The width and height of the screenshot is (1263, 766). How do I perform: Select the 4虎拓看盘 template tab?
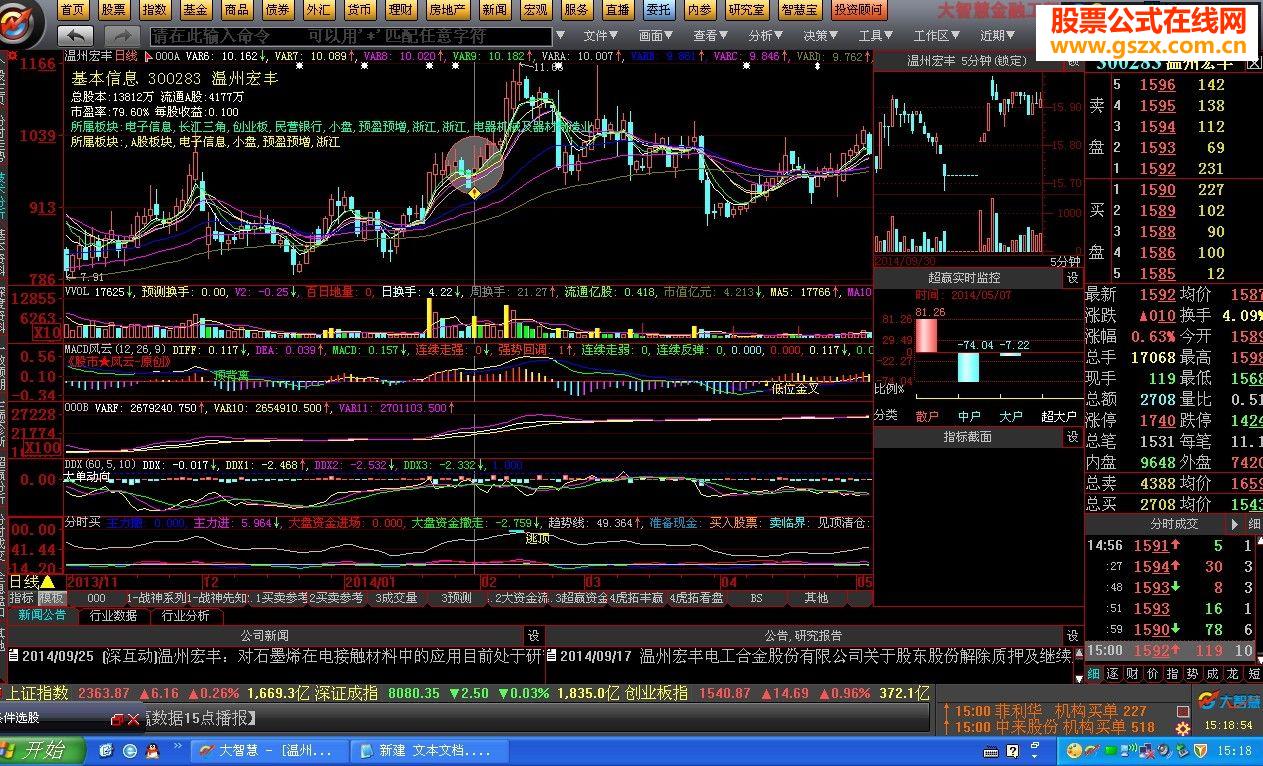[696, 598]
